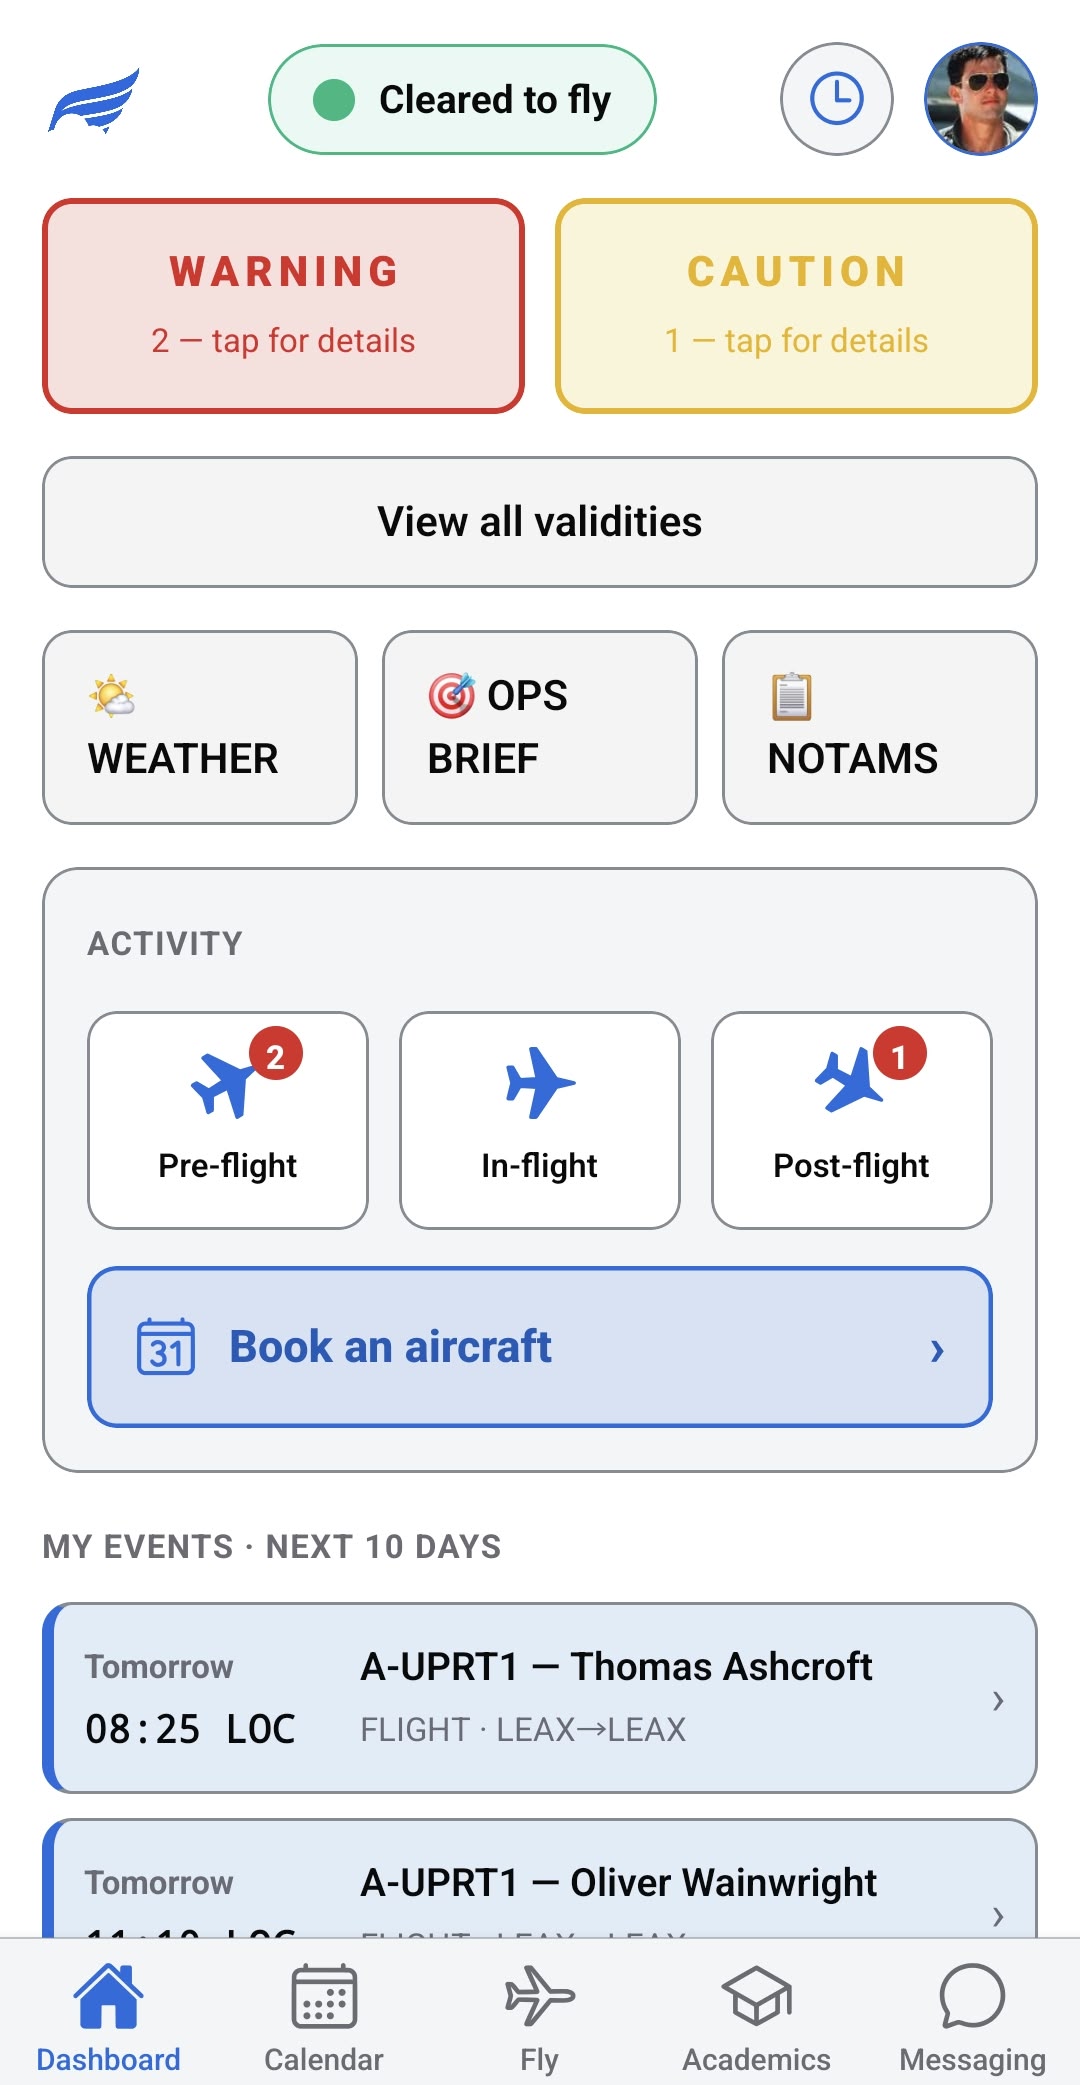This screenshot has height=2085, width=1080.
Task: Expand the Thomas Ashcroft event chevron
Action: 997,1700
